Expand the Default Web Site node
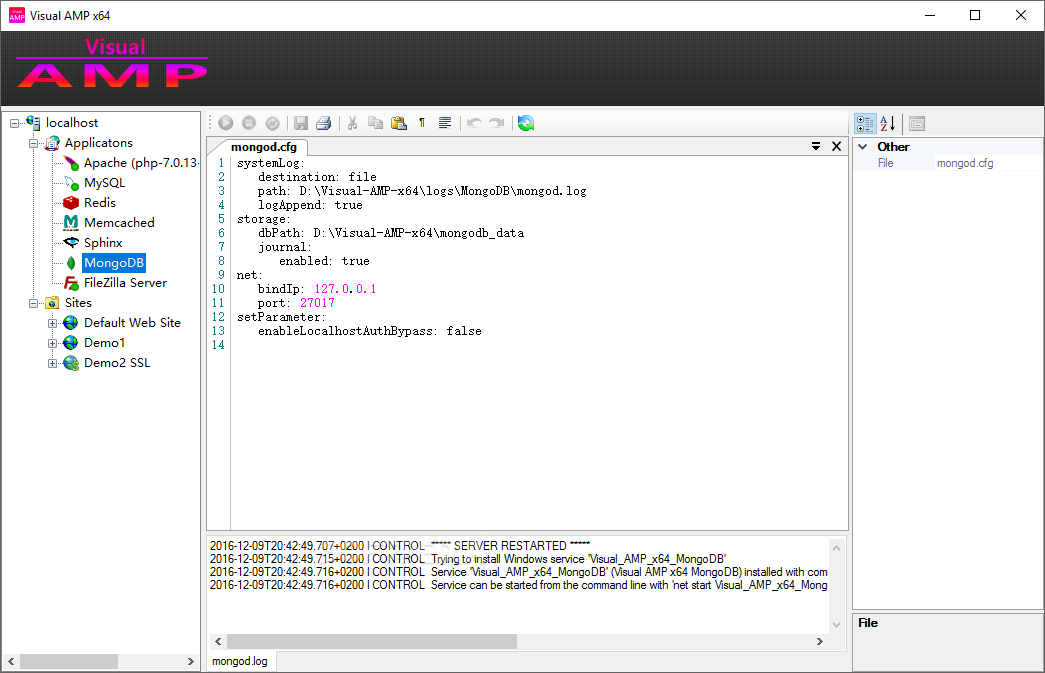The image size is (1045, 673). pos(53,323)
